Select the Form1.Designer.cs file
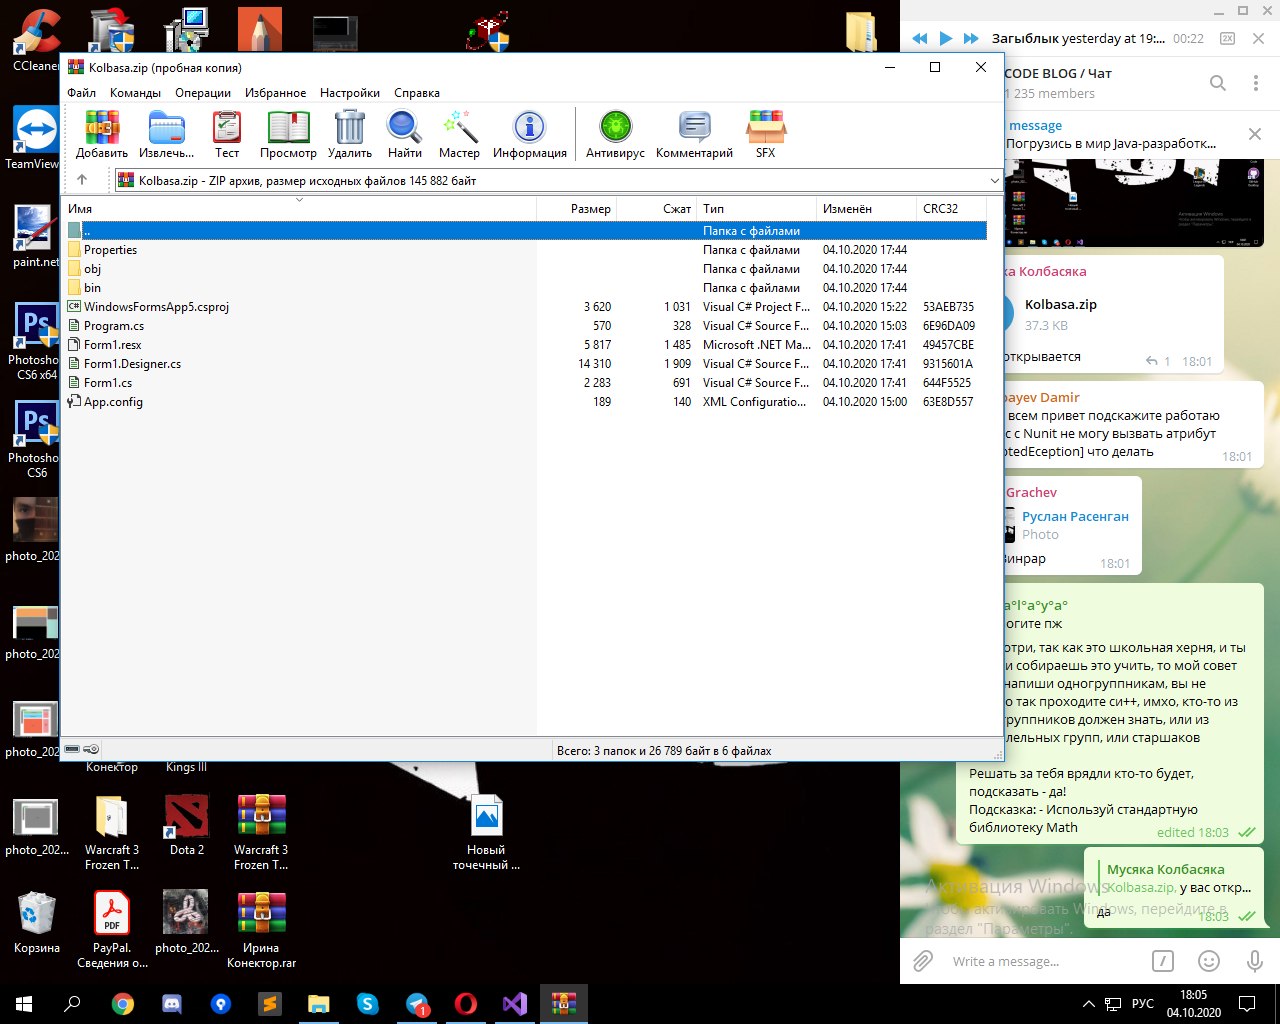Image resolution: width=1280 pixels, height=1024 pixels. coord(525,364)
